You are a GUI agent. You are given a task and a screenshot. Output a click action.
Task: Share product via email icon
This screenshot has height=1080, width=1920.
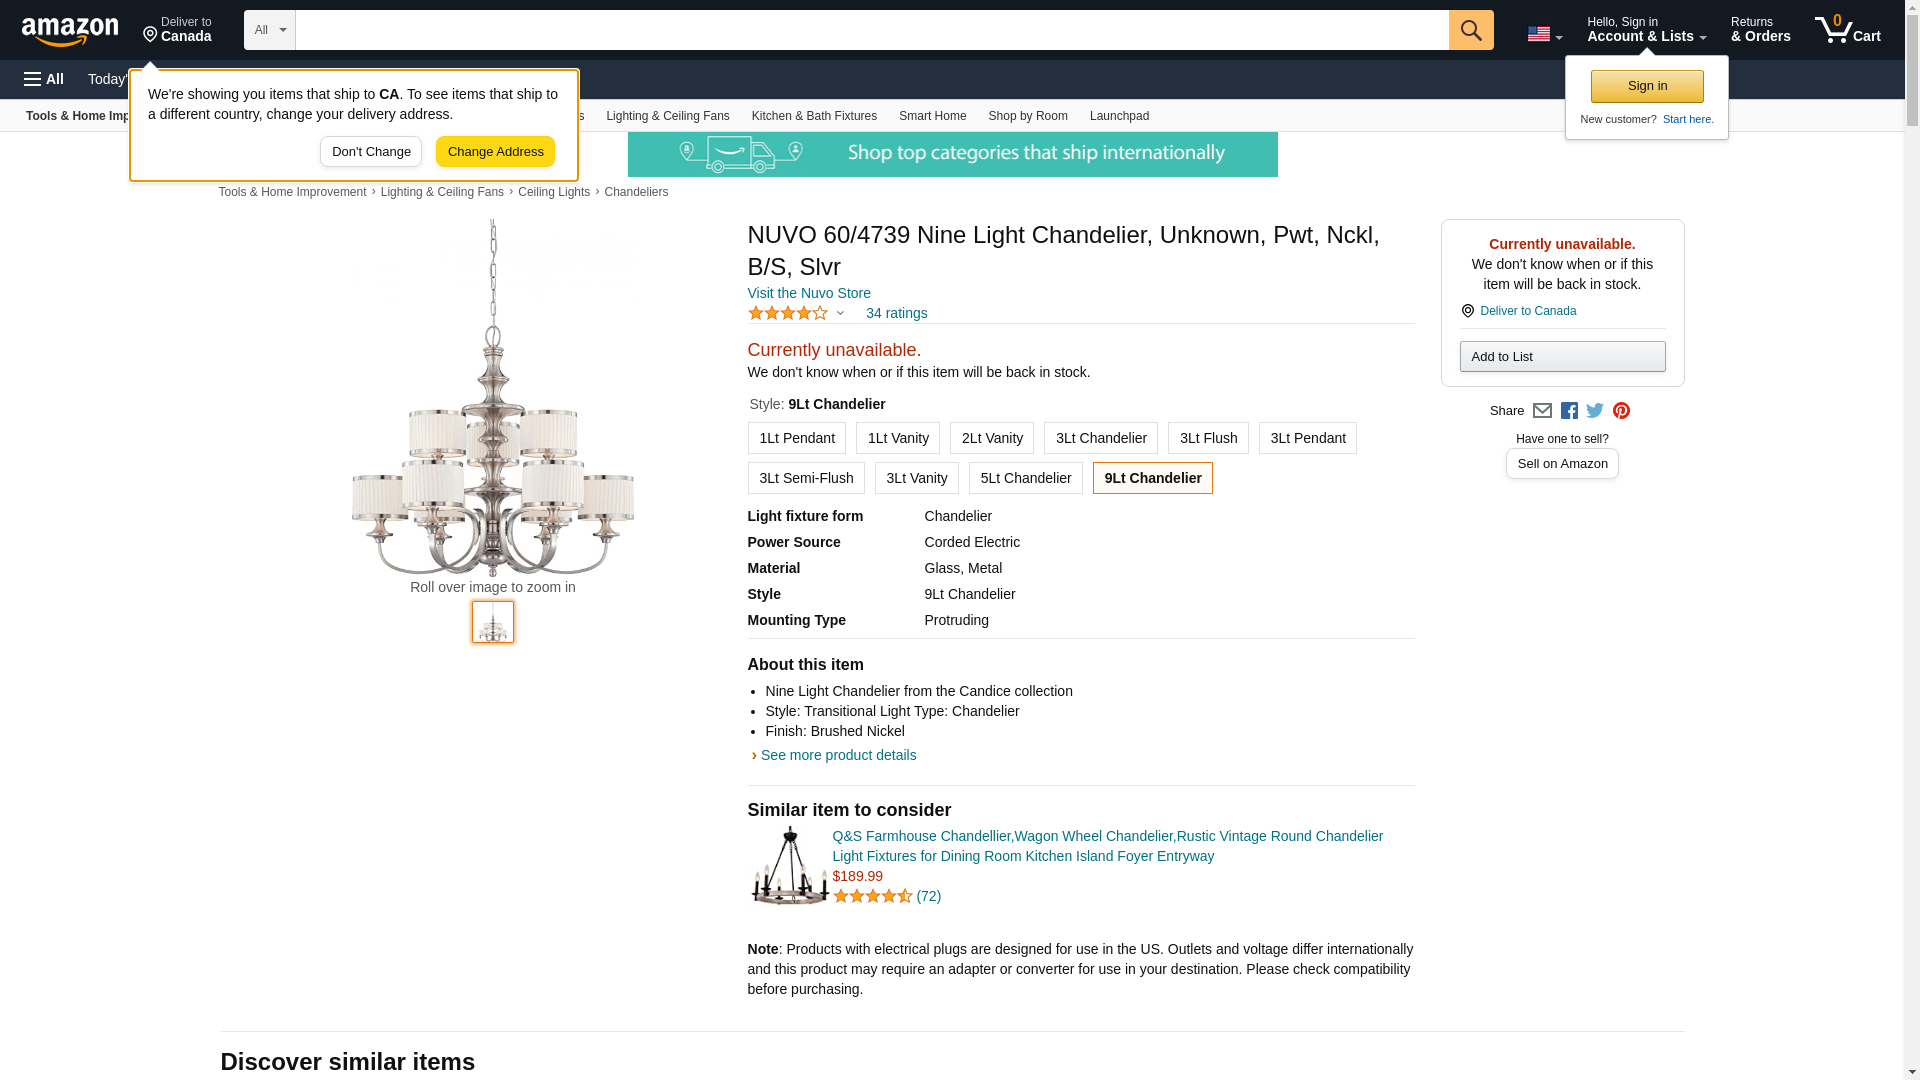click(1542, 411)
